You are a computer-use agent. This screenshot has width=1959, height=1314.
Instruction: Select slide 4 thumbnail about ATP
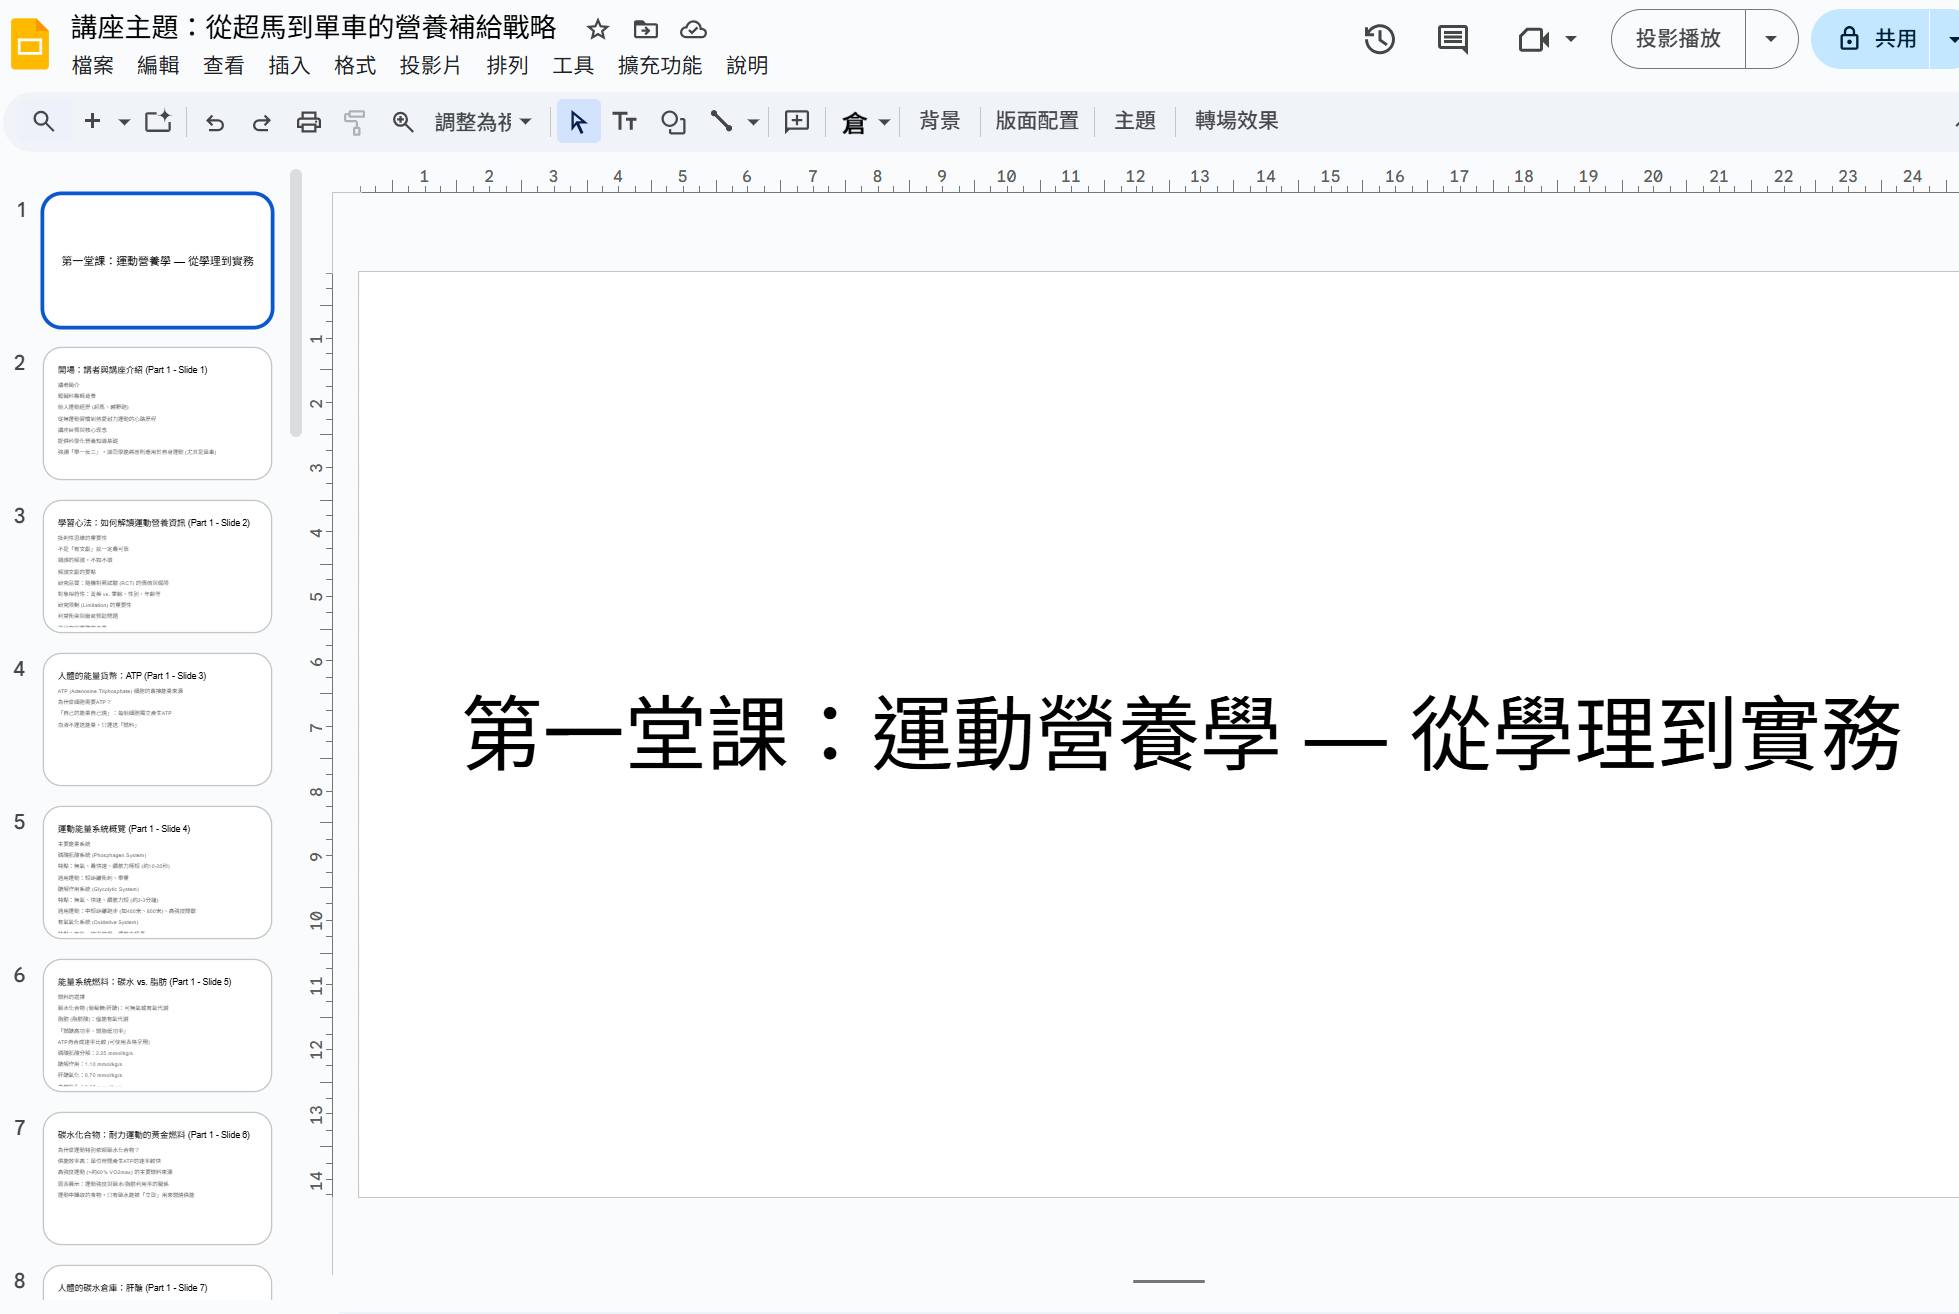157,719
